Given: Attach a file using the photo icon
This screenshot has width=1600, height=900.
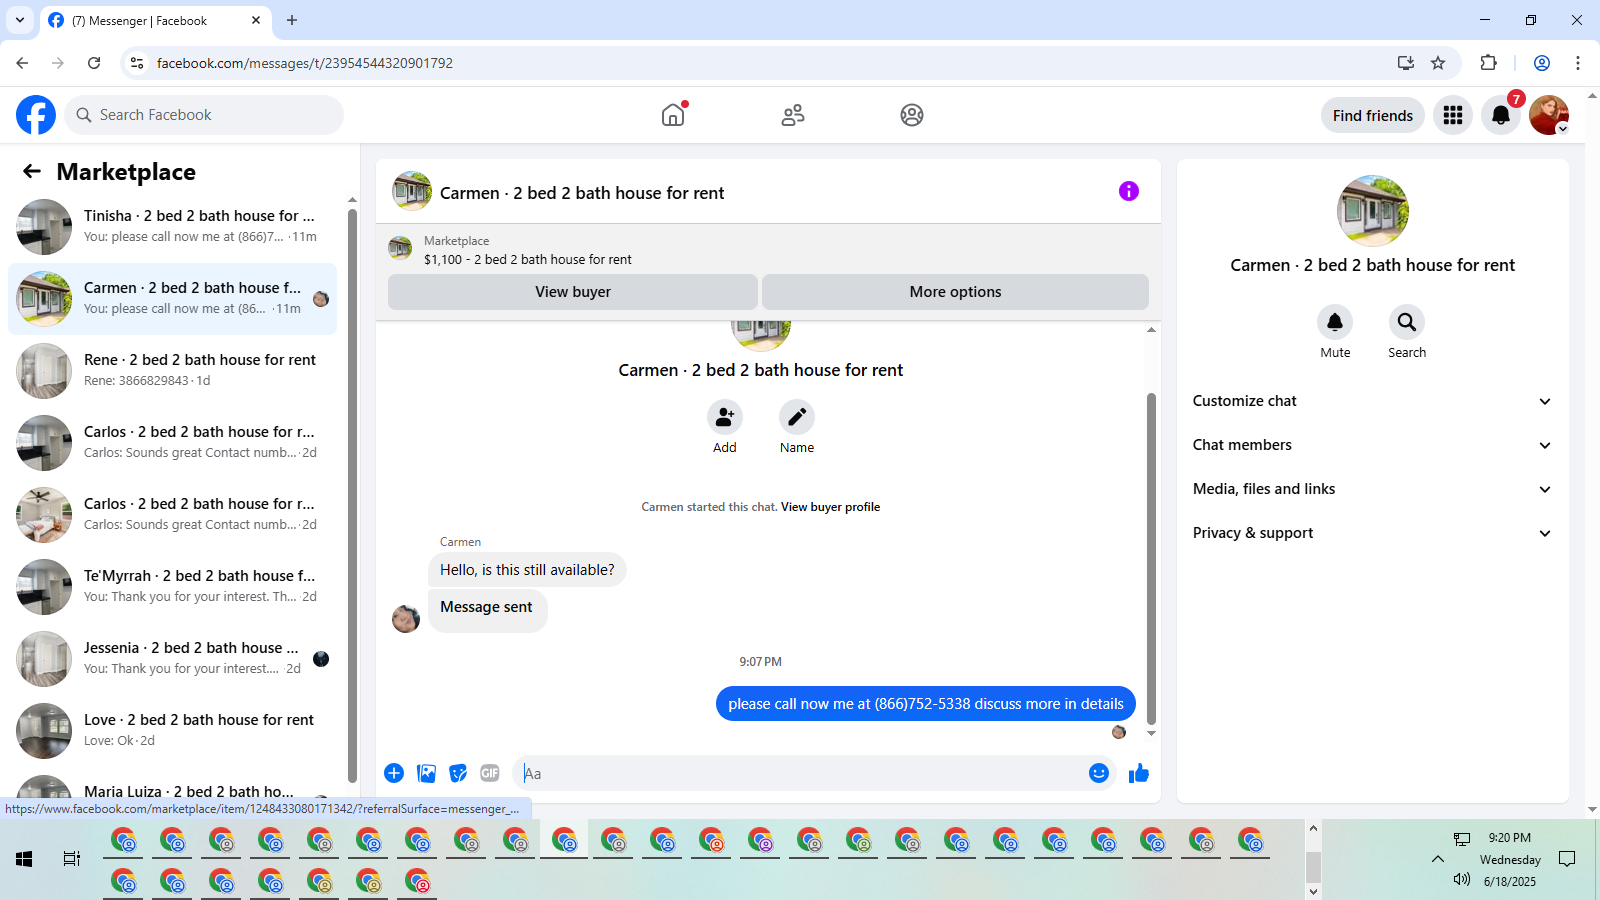Looking at the screenshot, I should [x=427, y=773].
